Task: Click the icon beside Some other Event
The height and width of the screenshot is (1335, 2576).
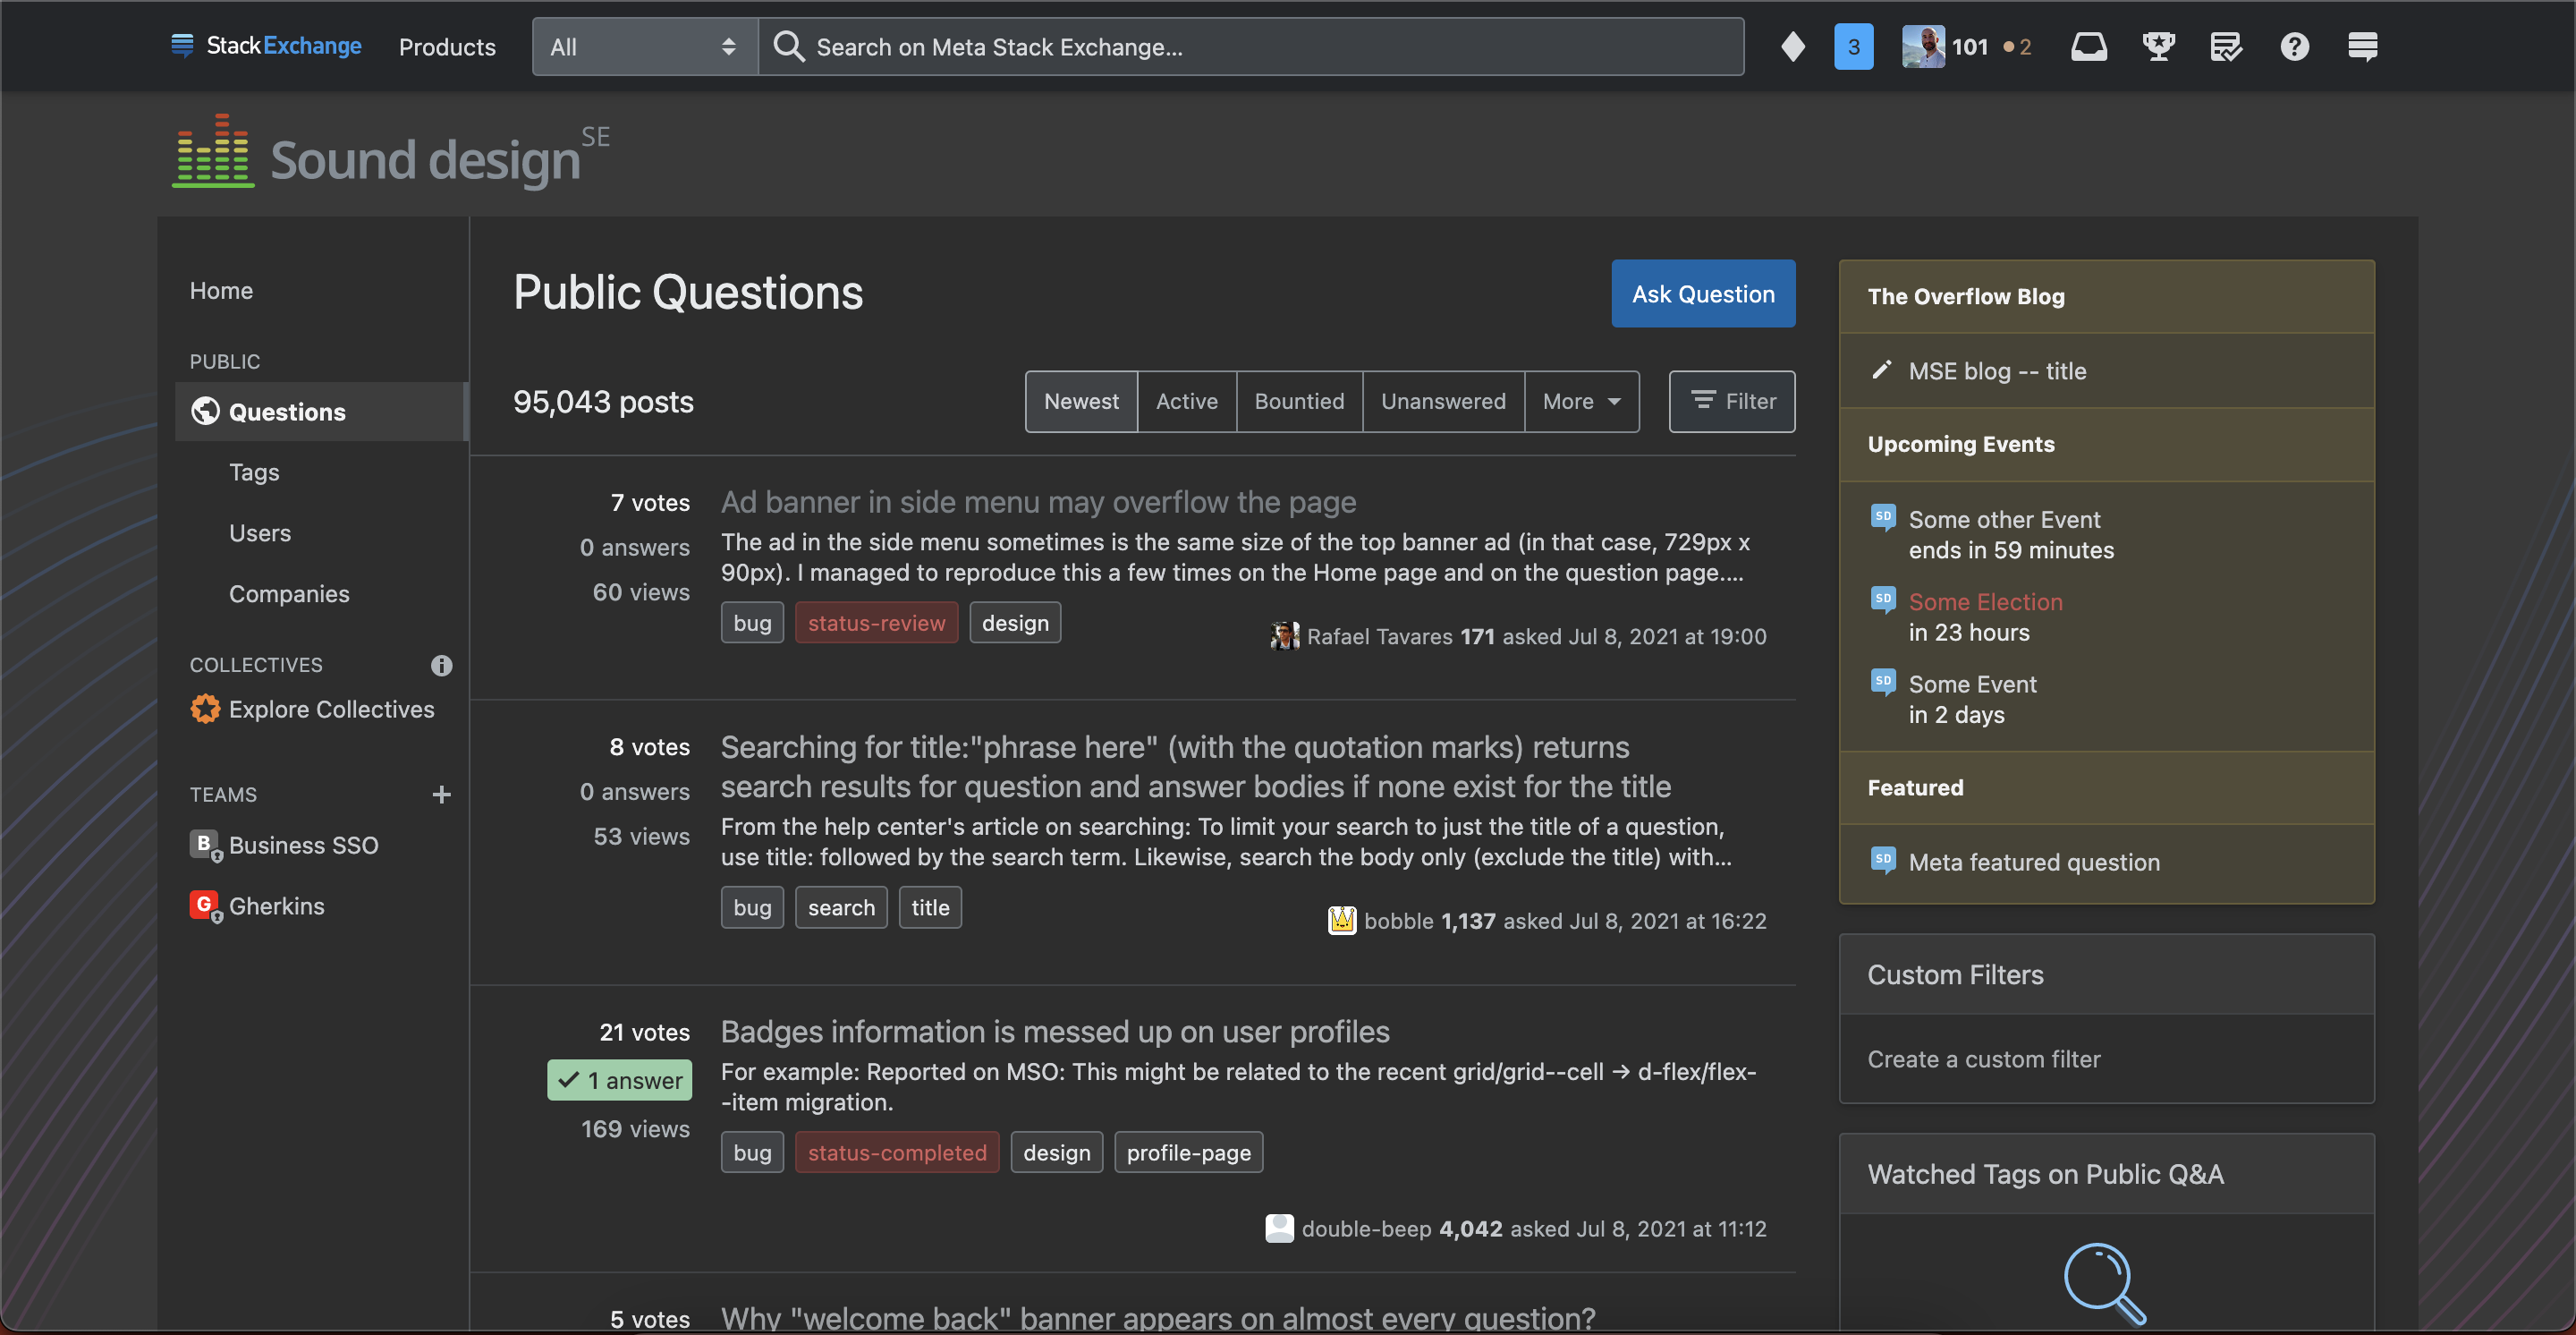Action: click(x=1883, y=518)
